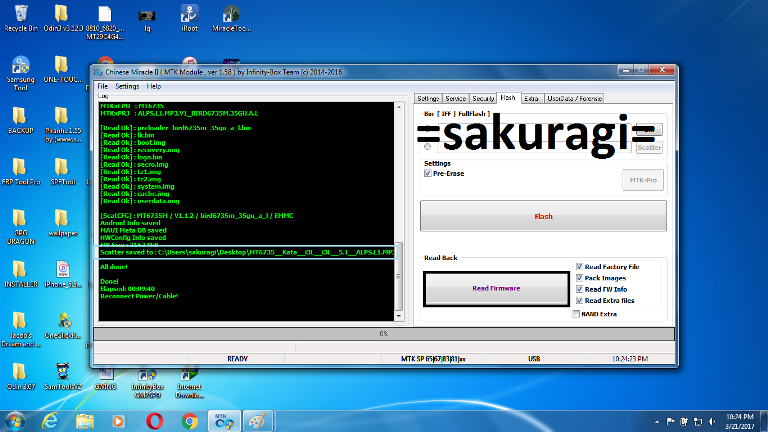Open the lg desktop icon
This screenshot has height=432, width=768.
147,20
